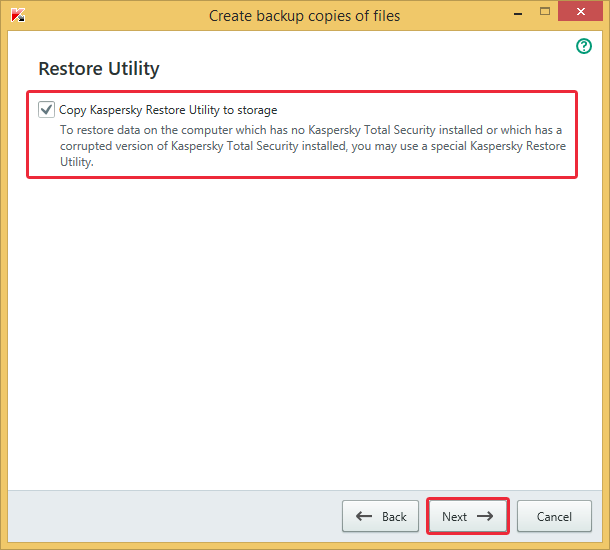Viewport: 610px width, 550px height.
Task: Open help via the green question mark
Action: pos(584,47)
